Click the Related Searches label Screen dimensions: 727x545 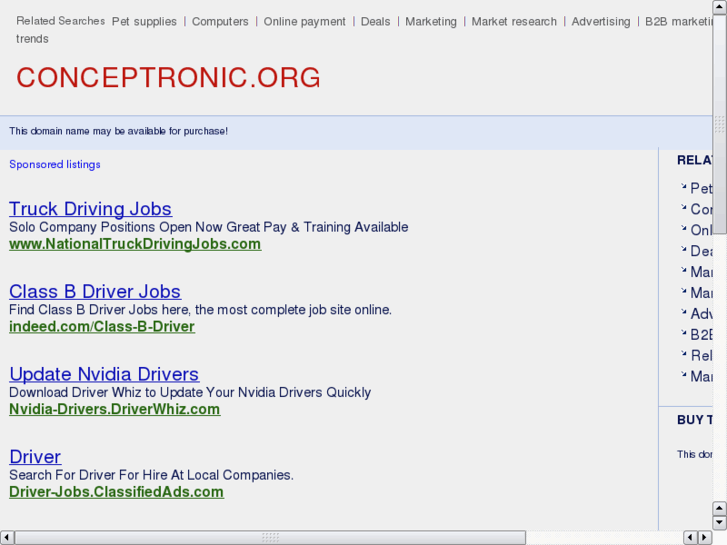60,21
